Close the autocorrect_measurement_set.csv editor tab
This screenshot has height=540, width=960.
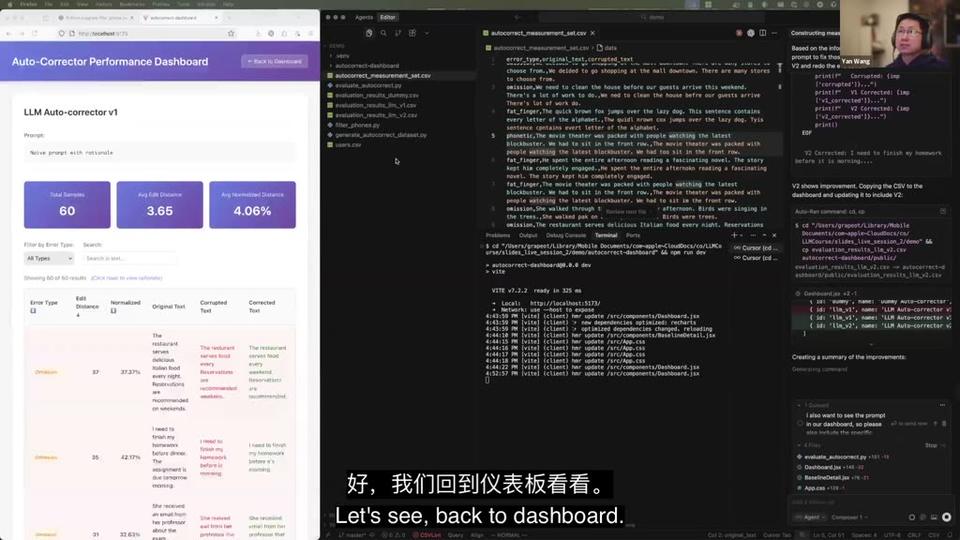point(593,33)
